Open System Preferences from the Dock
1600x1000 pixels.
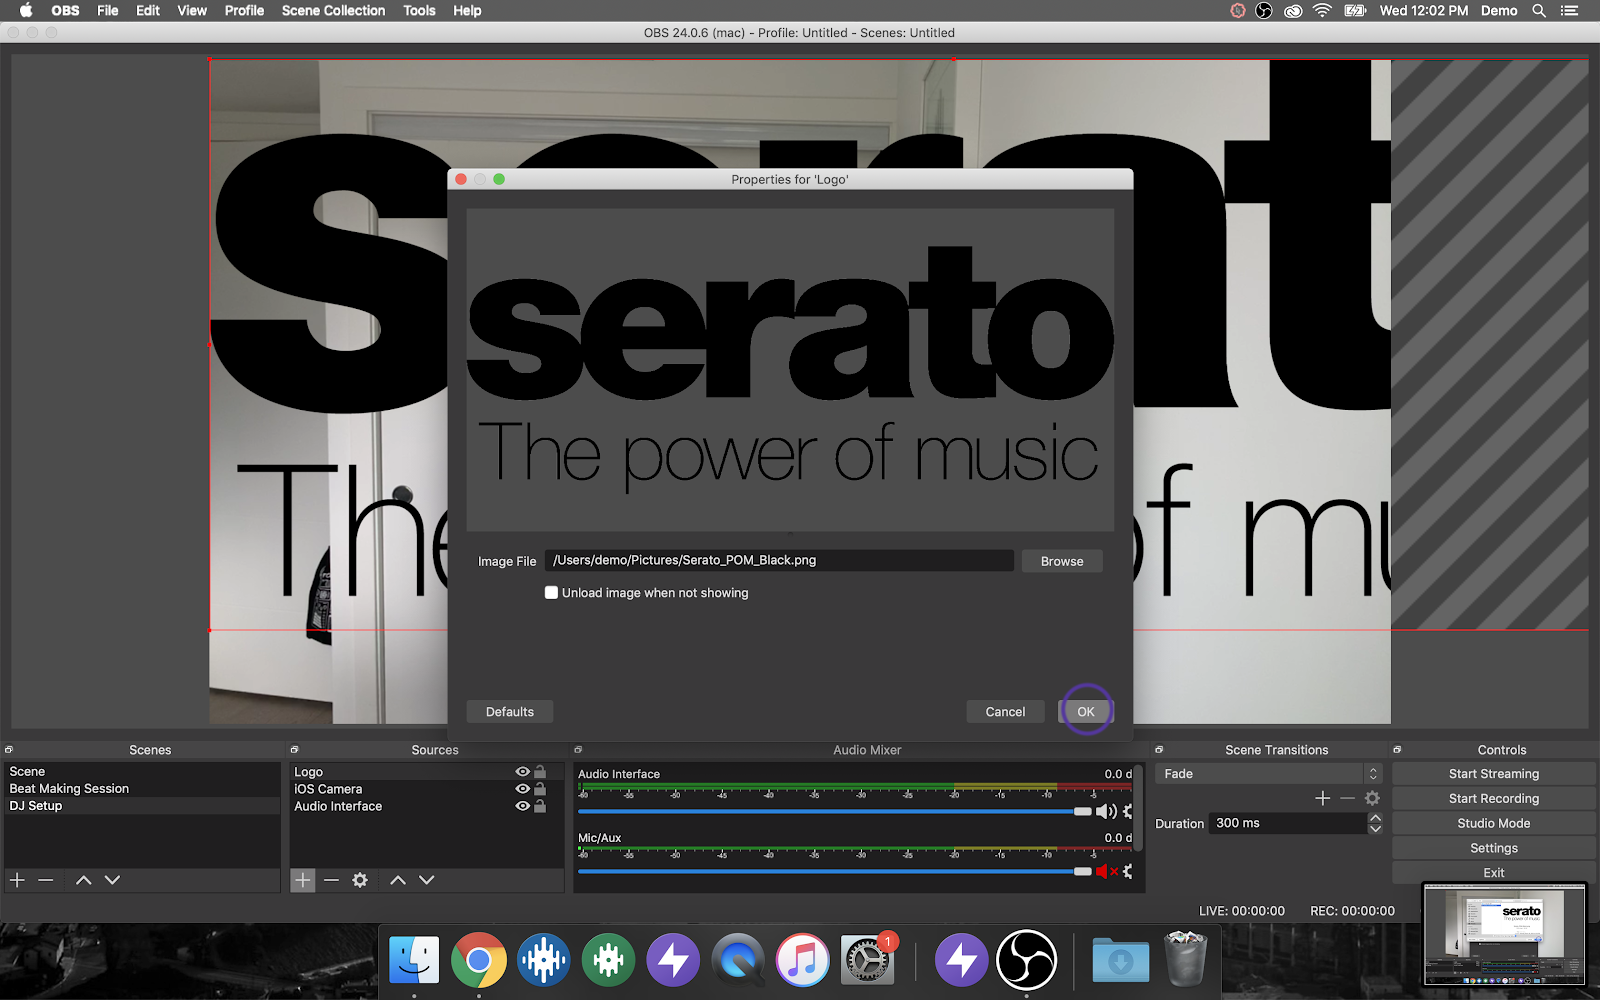tap(867, 961)
